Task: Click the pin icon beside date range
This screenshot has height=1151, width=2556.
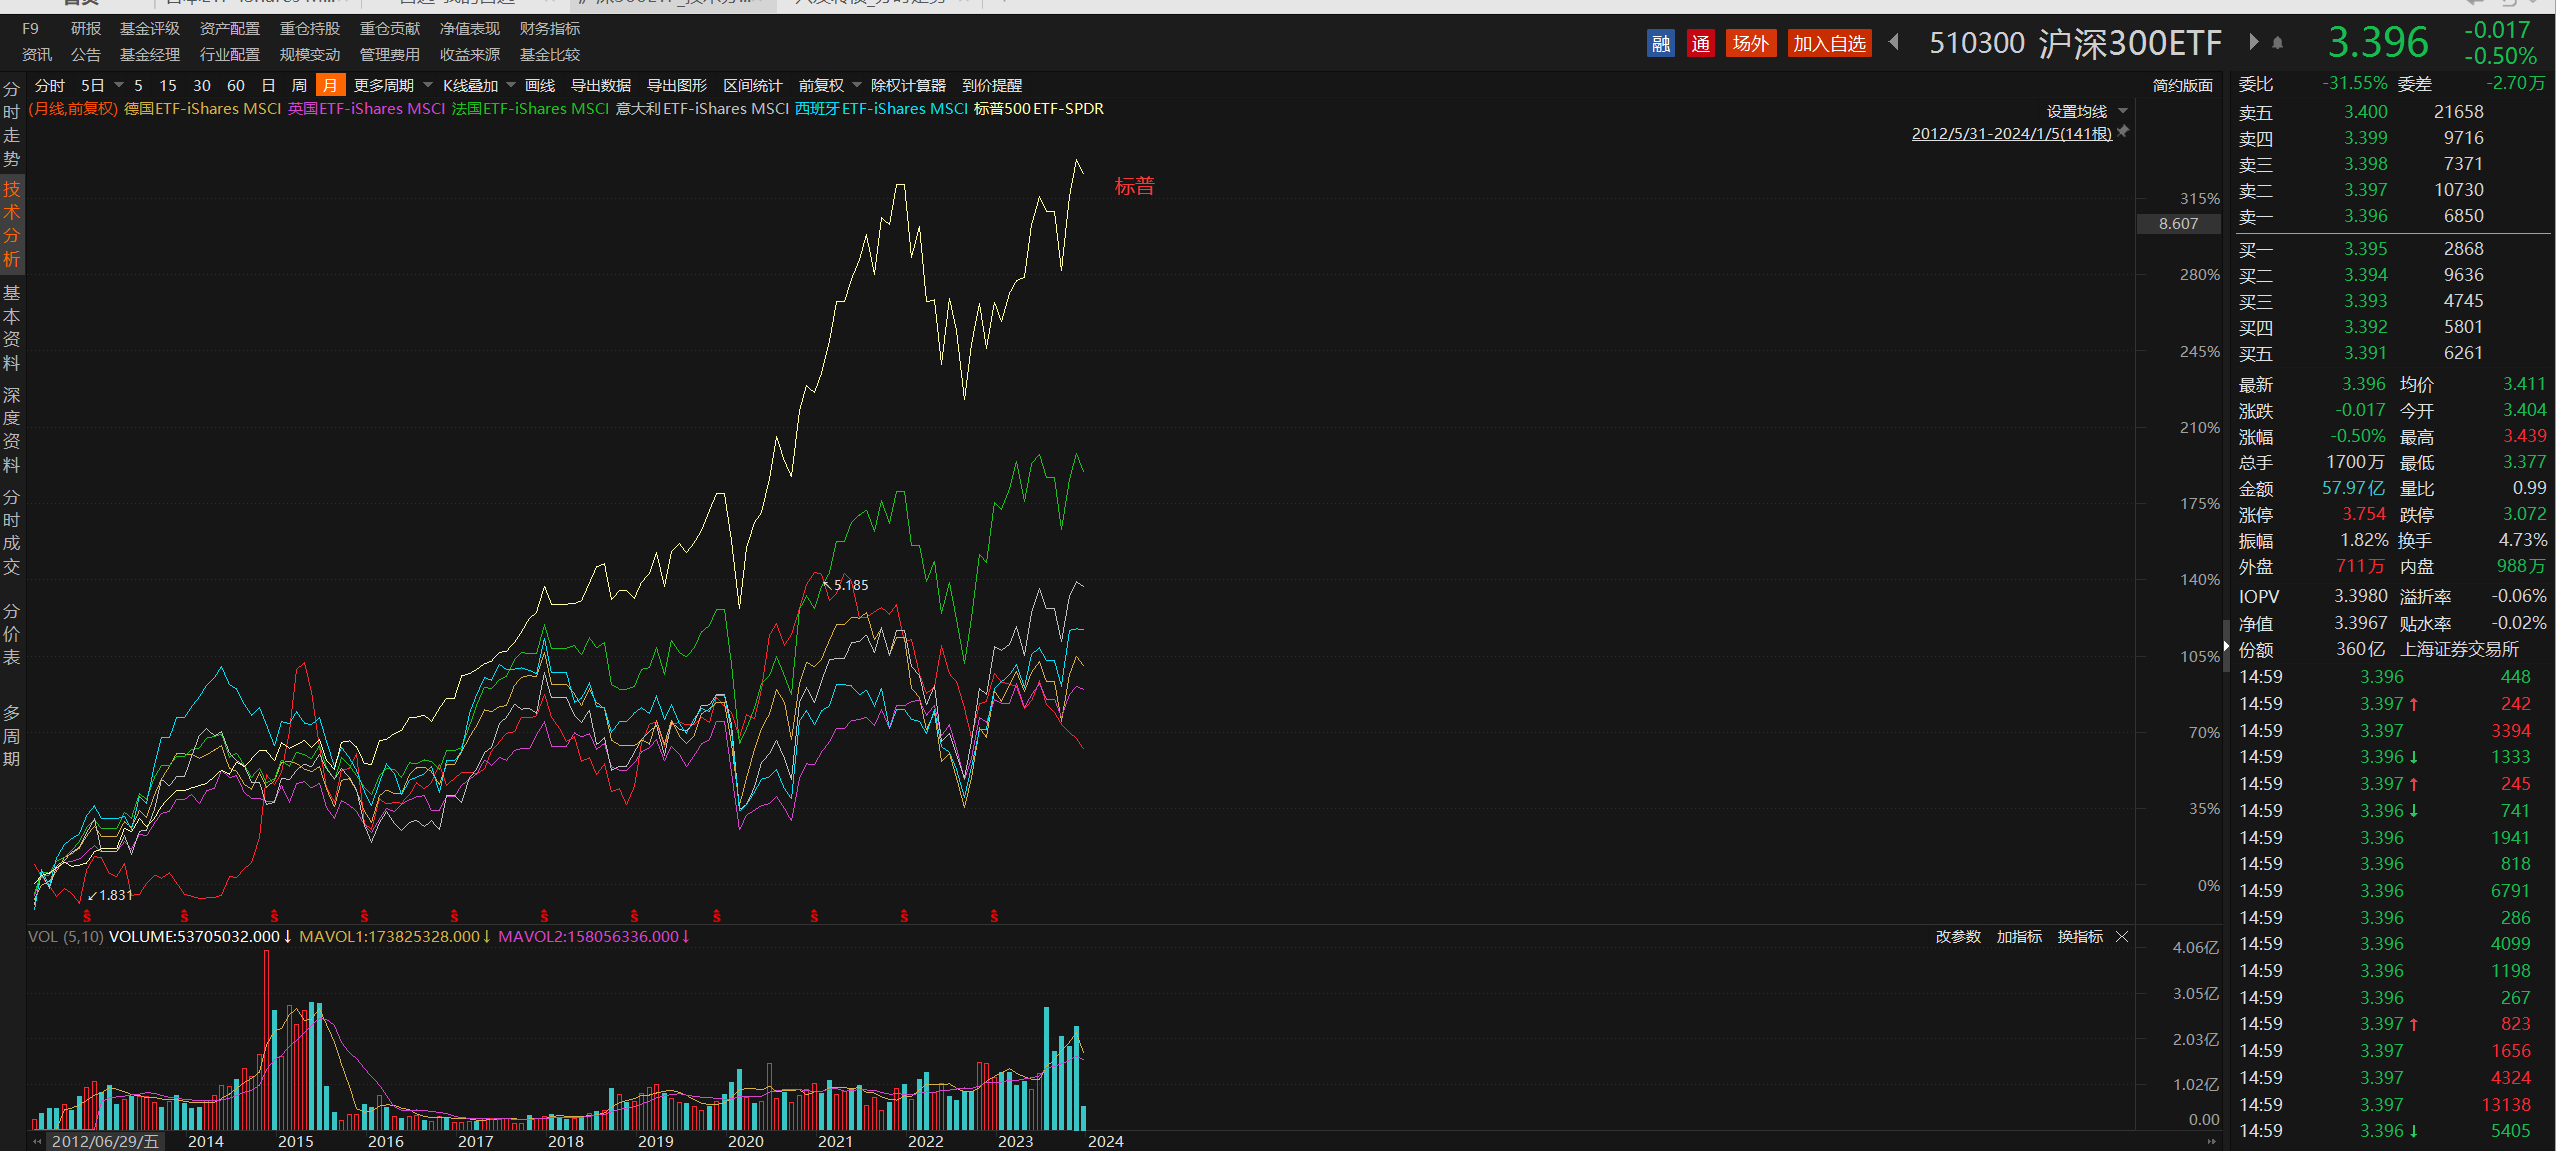Action: (x=2123, y=132)
